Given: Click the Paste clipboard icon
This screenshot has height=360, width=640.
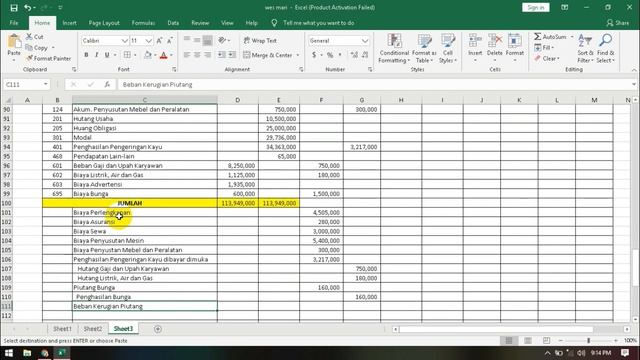Looking at the screenshot, I should coord(14,41).
